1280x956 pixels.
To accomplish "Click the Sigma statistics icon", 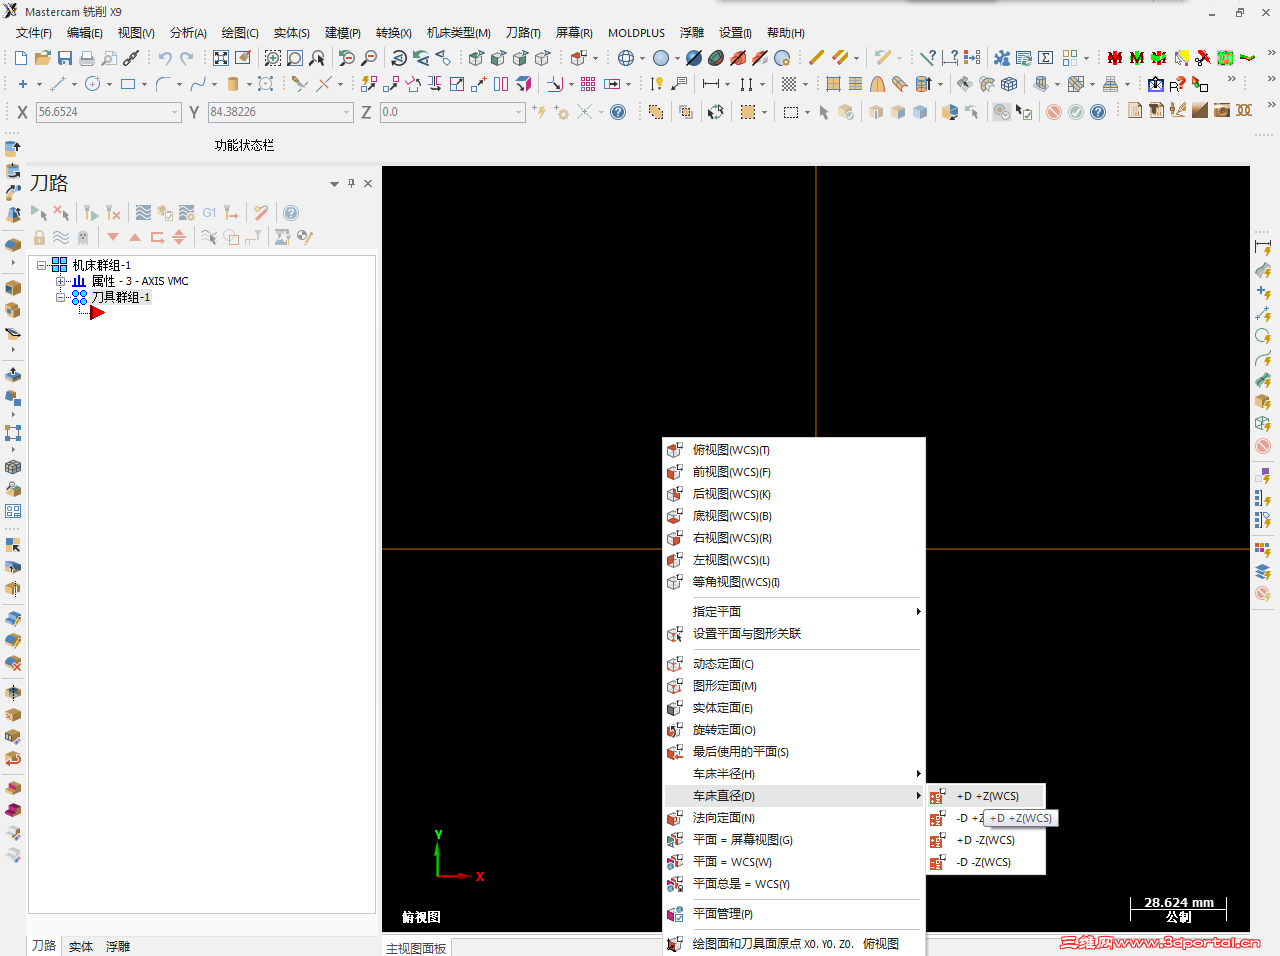I will click(x=1046, y=58).
